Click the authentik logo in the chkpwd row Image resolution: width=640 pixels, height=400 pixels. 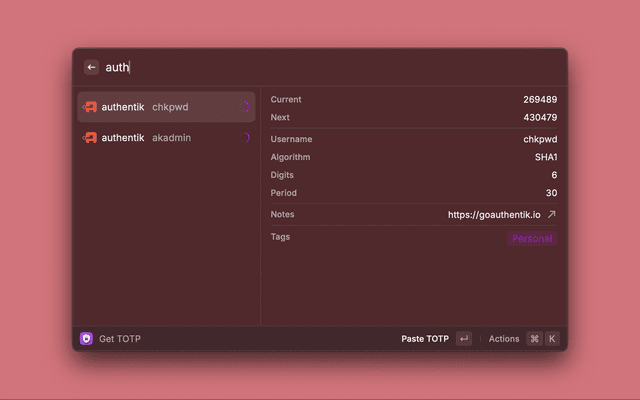tap(90, 107)
